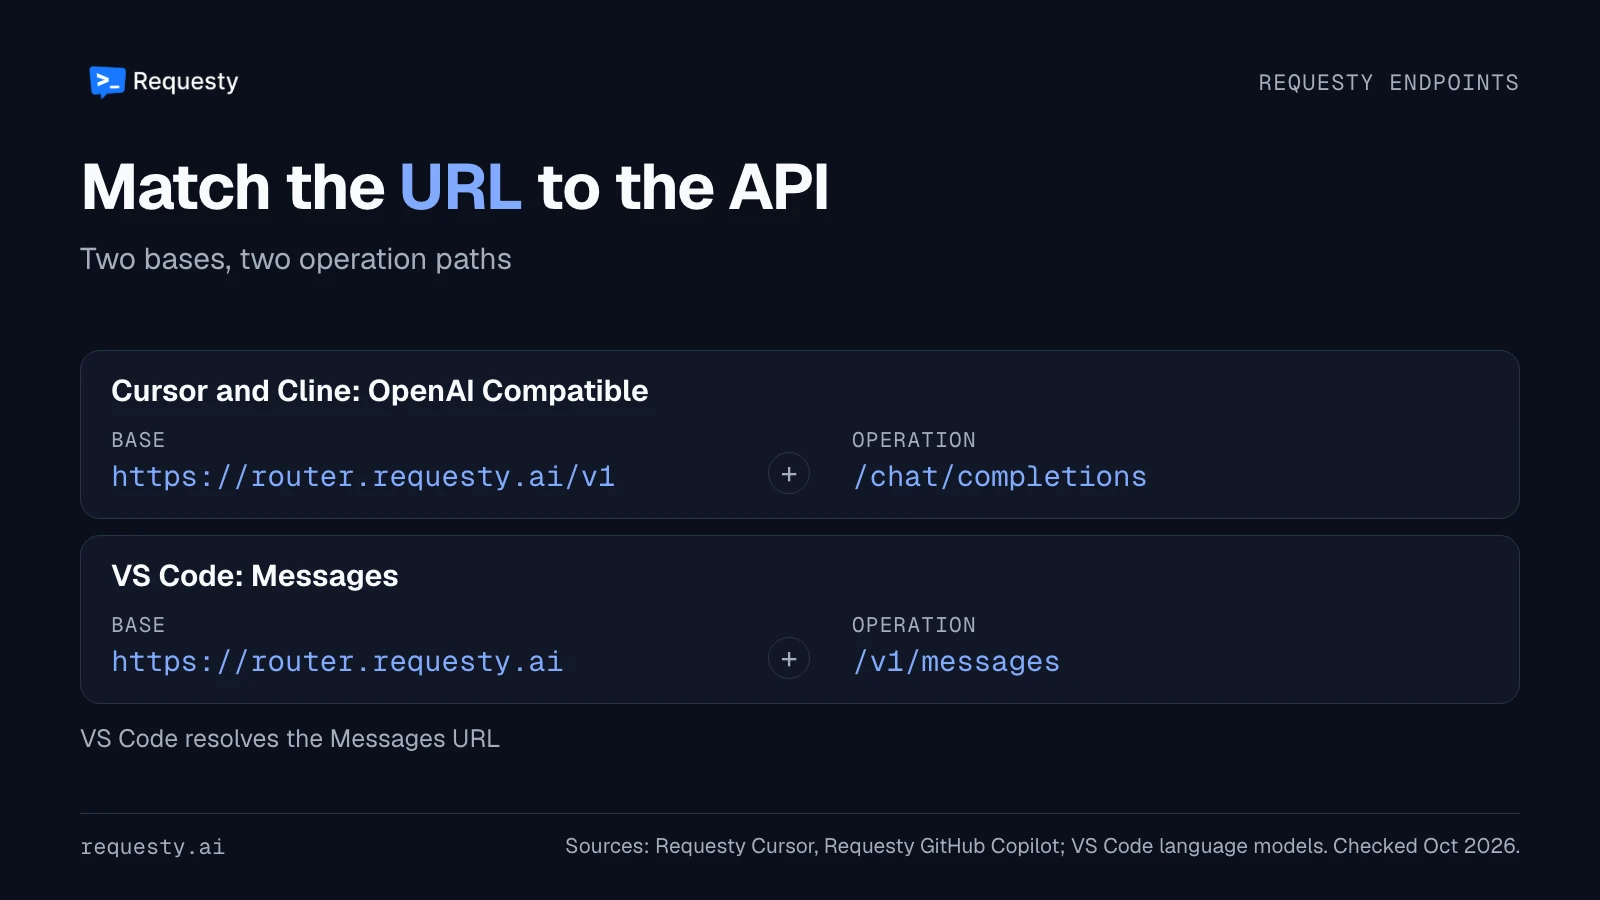The width and height of the screenshot is (1600, 900).
Task: Click the heading Match the URL to the API
Action: tap(455, 187)
